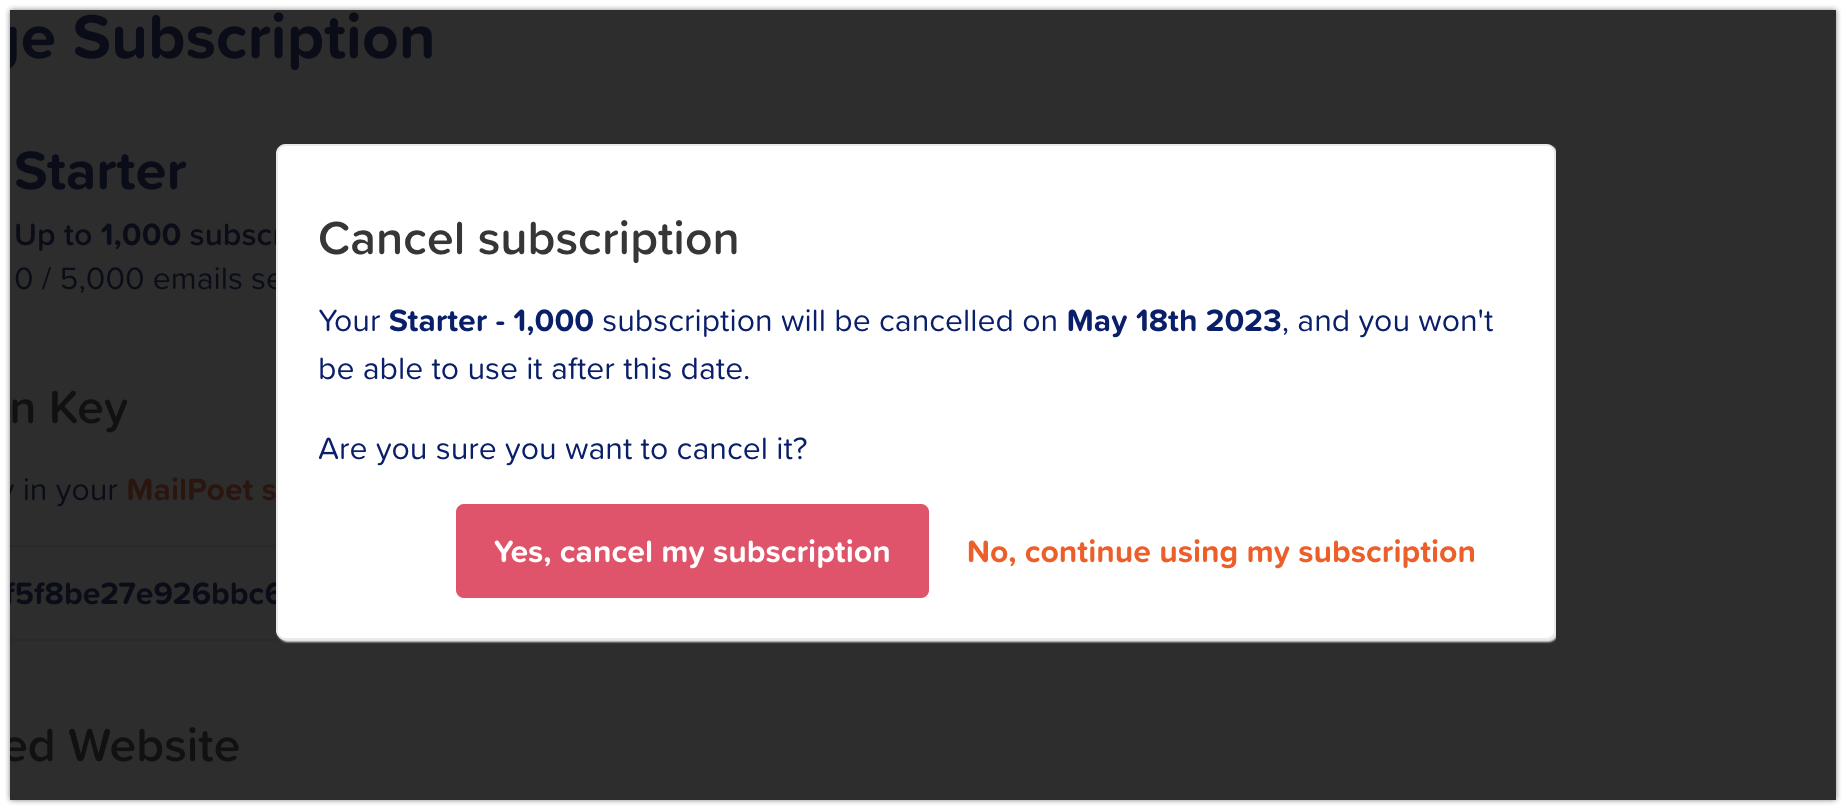The height and width of the screenshot is (810, 1846).
Task: Click the dimmed Website section heading
Action: pyautogui.click(x=126, y=746)
